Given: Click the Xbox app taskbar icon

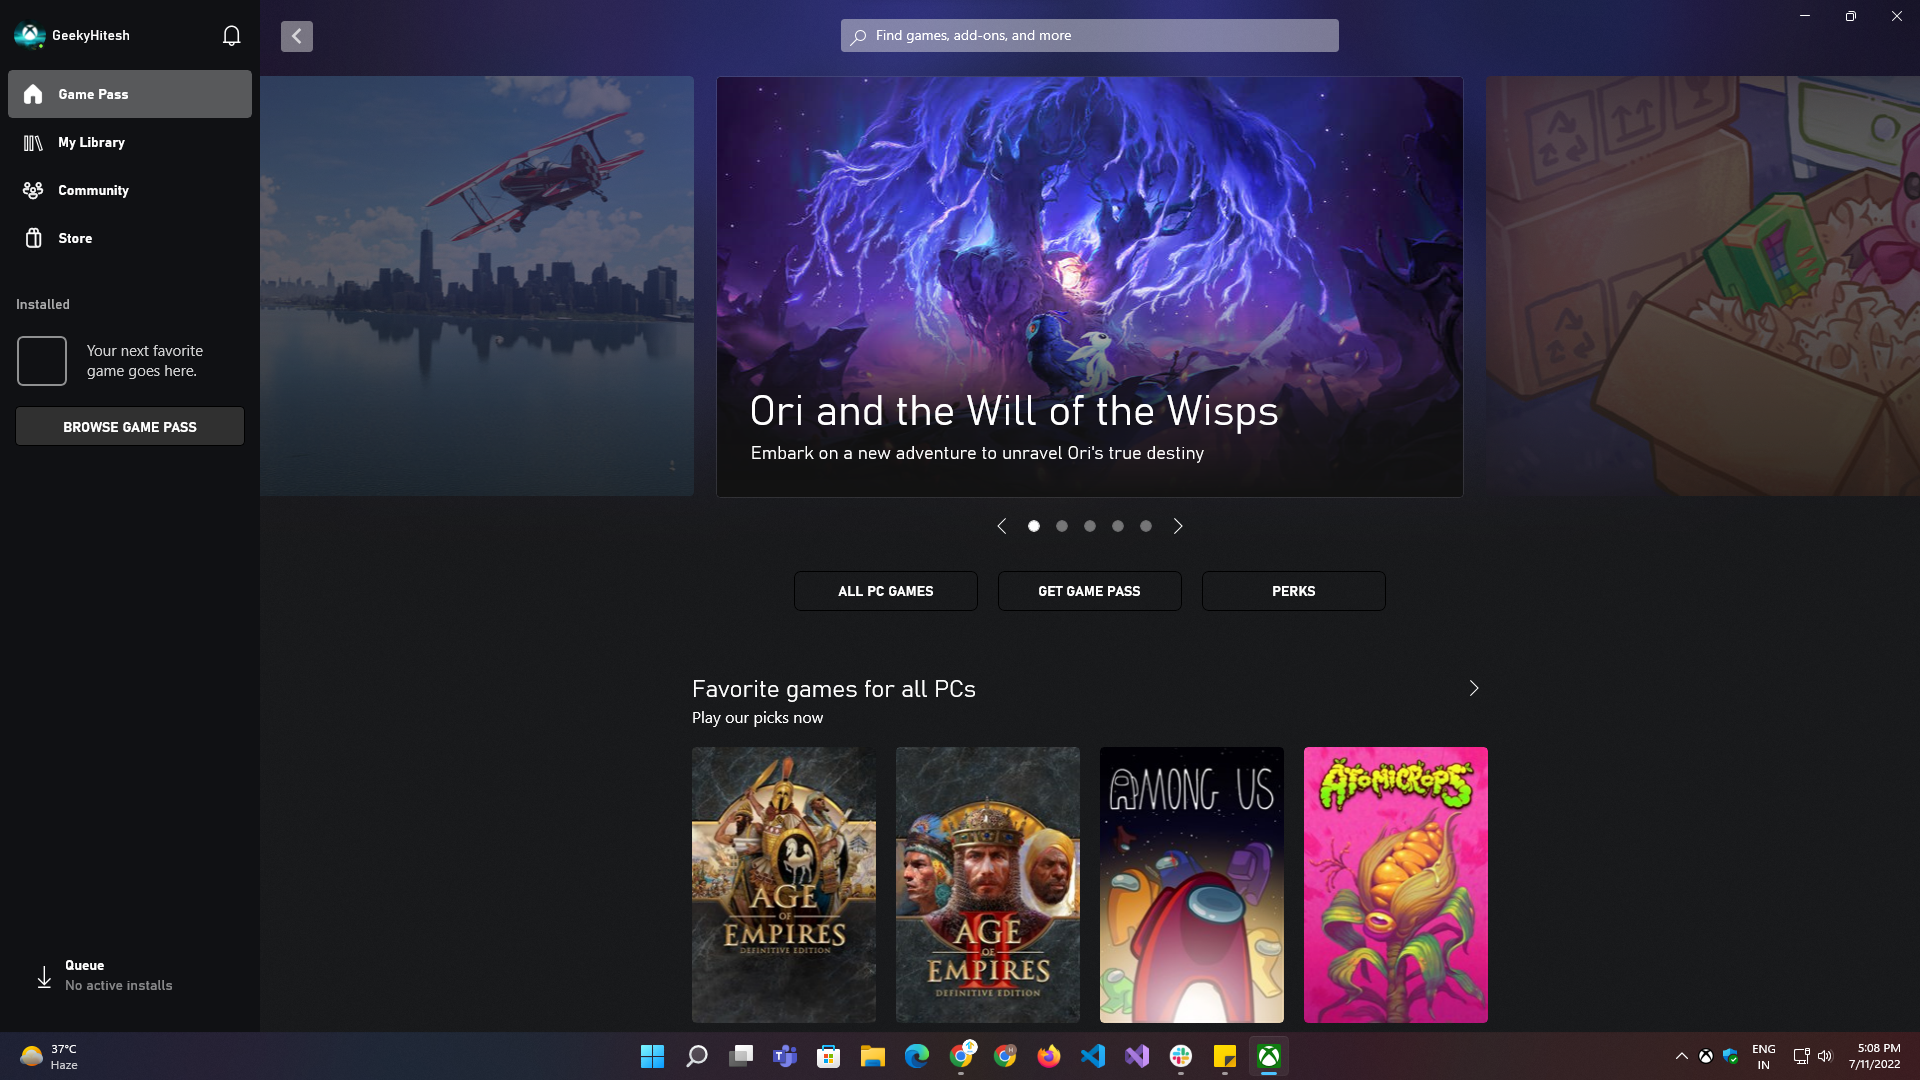Looking at the screenshot, I should click(1269, 1056).
